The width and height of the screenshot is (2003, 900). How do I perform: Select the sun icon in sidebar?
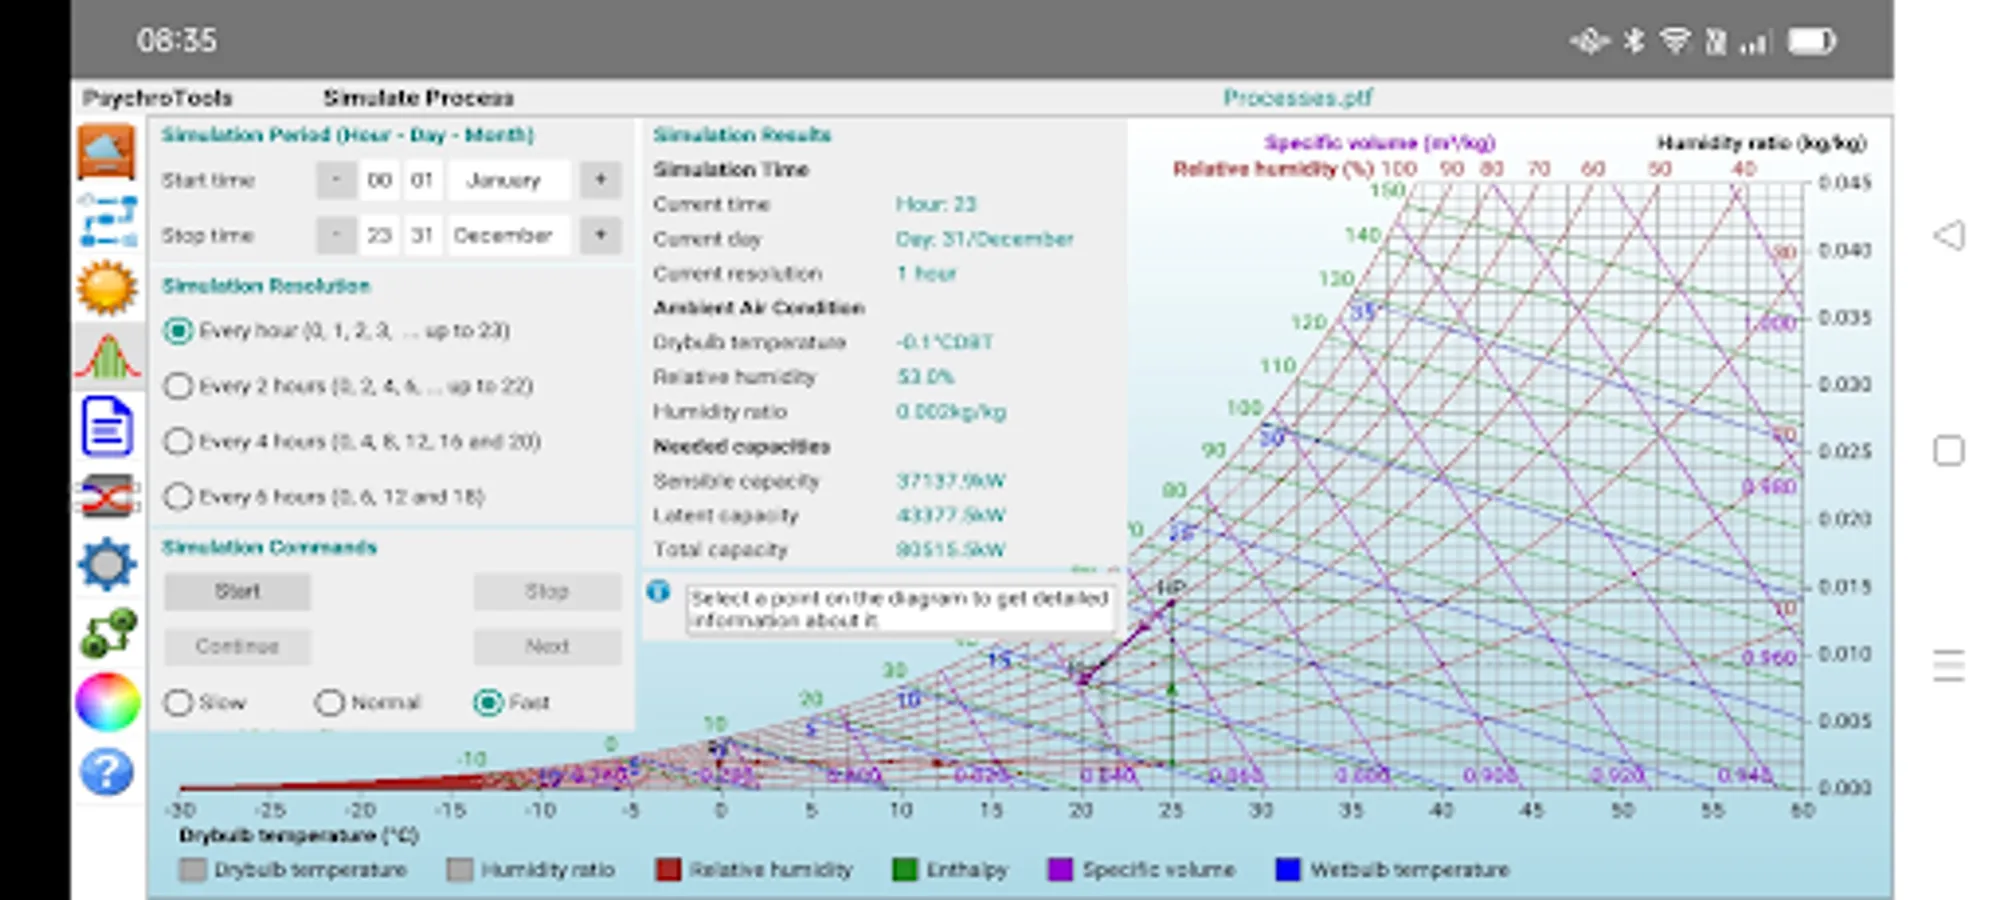click(106, 288)
